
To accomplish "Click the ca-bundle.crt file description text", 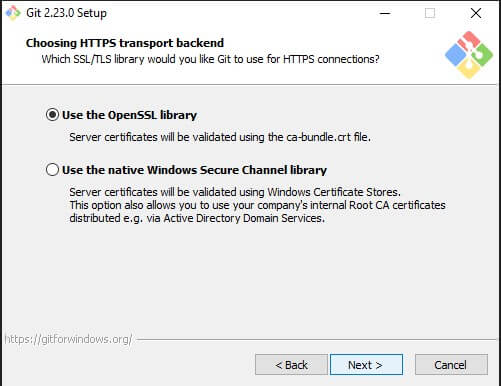I will 220,137.
